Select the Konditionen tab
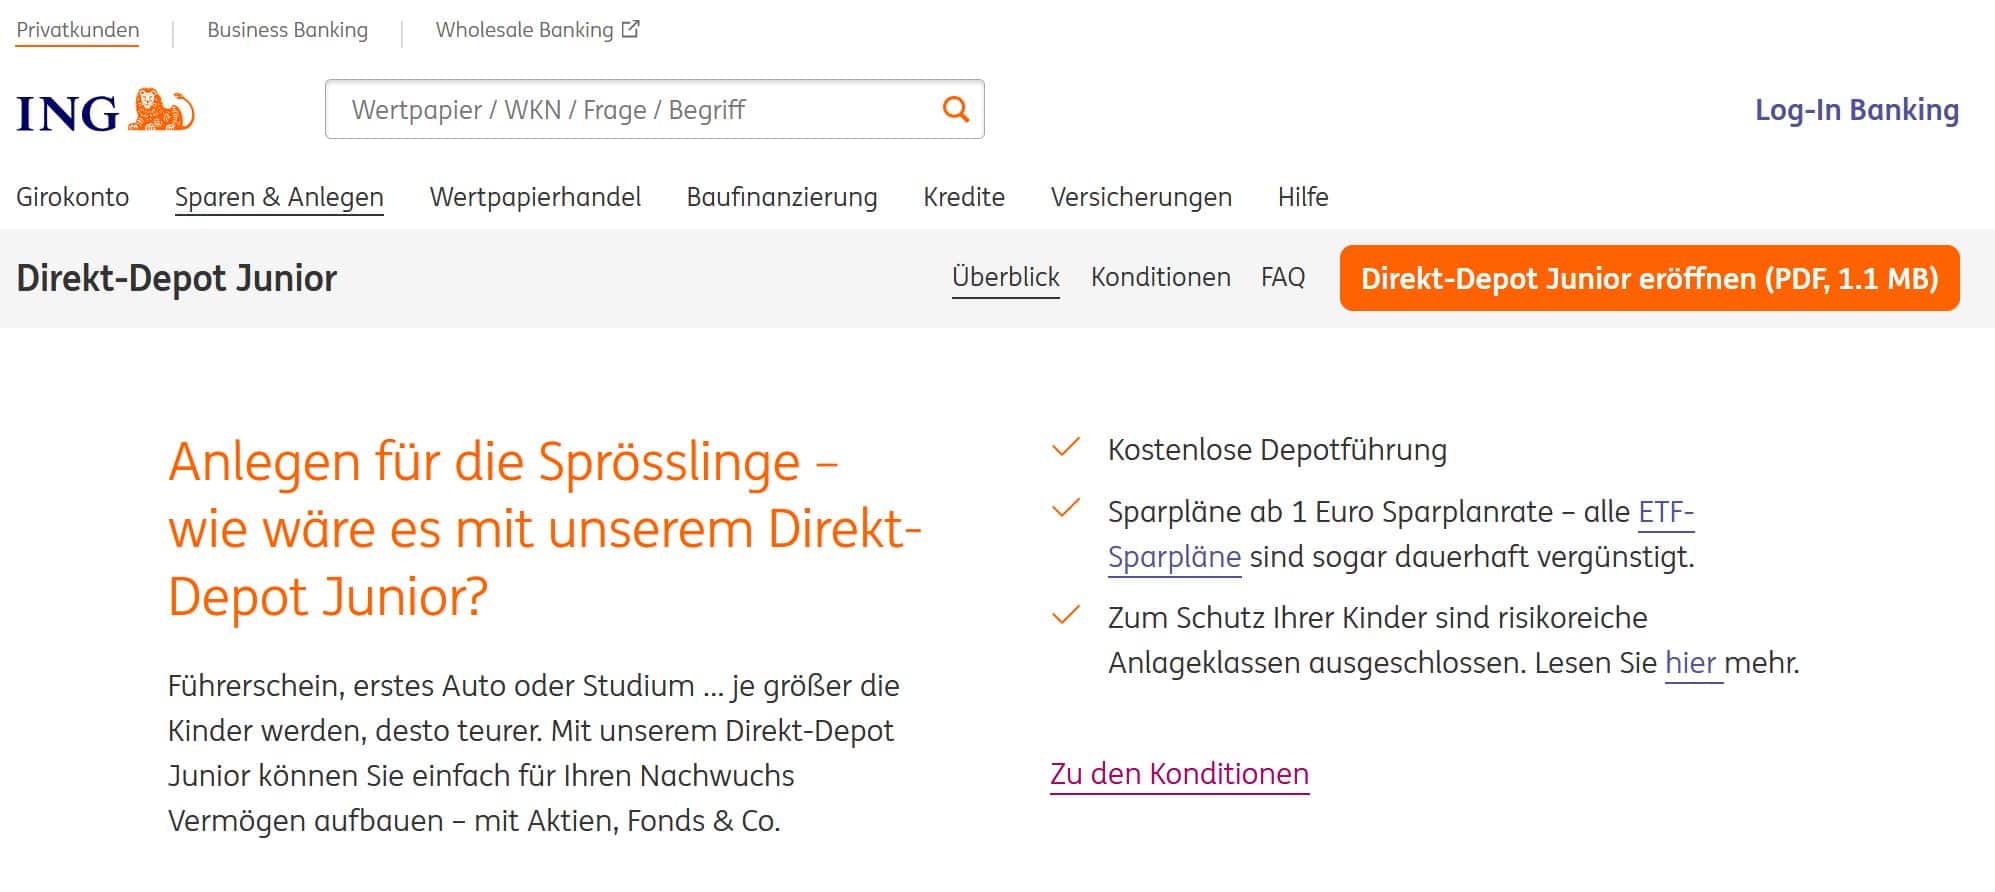This screenshot has height=892, width=1995. point(1160,277)
